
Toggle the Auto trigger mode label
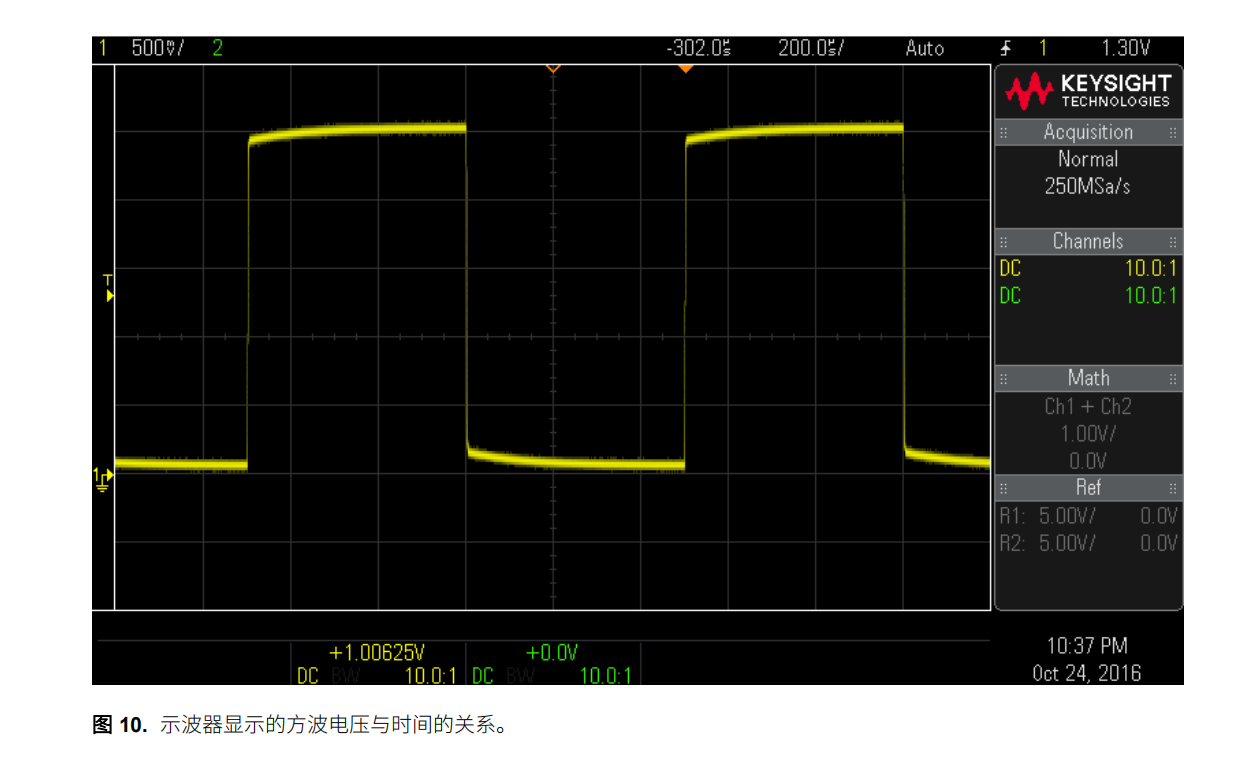(924, 48)
